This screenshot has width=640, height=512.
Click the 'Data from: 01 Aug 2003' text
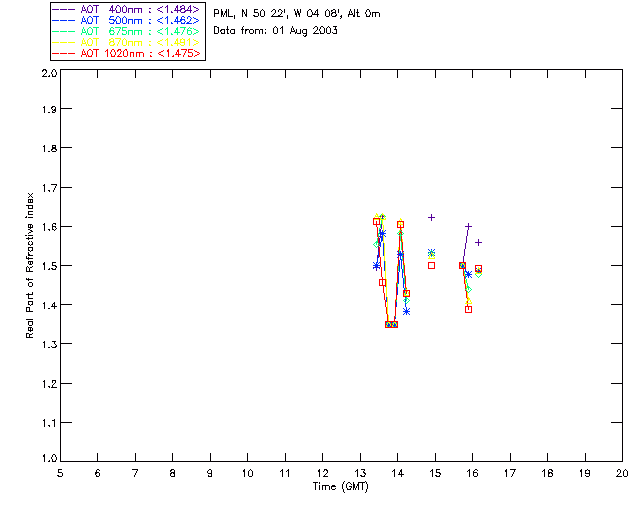tap(275, 31)
